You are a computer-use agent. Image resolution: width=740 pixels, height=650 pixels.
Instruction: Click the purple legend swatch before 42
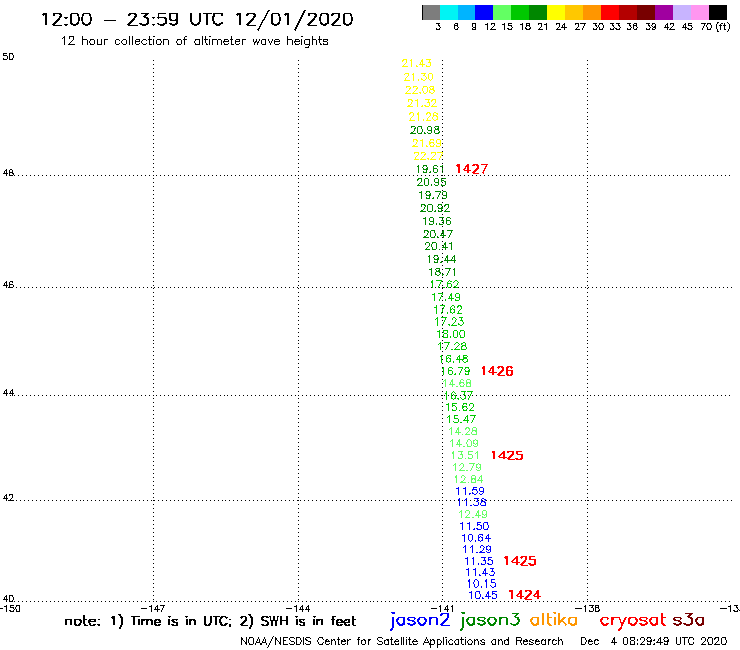[664, 12]
